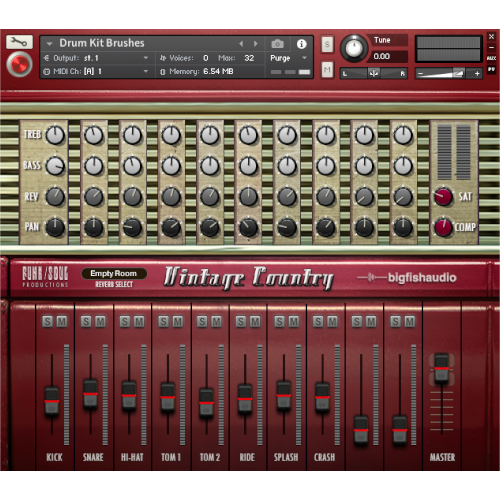This screenshot has width=500, height=500.
Task: Mute the TOM 1 channel
Action: (x=178, y=322)
